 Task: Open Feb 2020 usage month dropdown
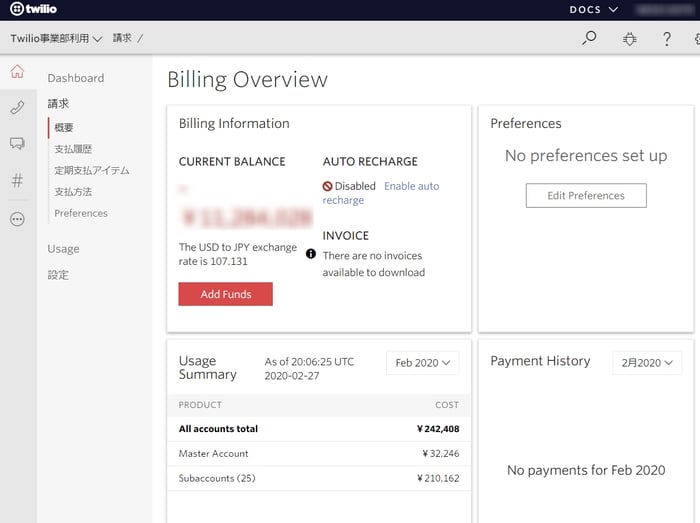422,363
